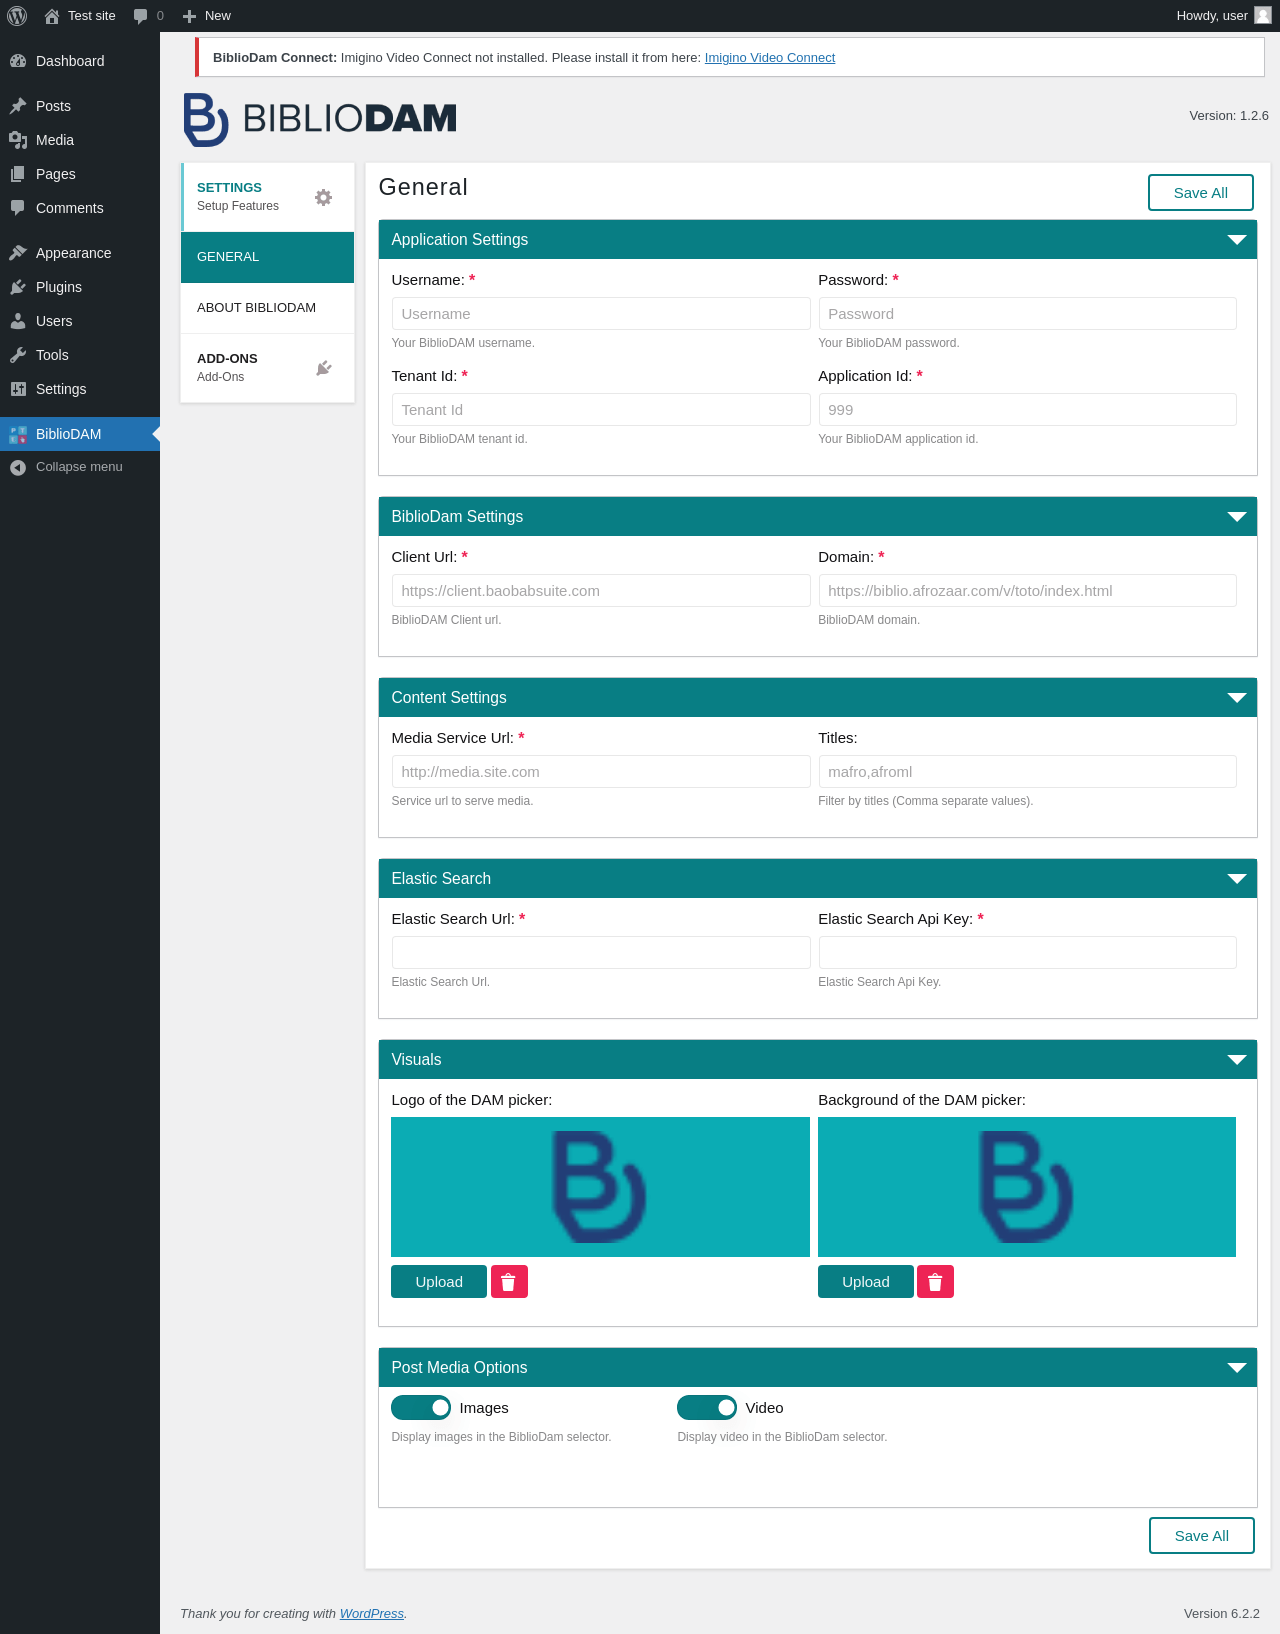Open the Users menu
Image resolution: width=1280 pixels, height=1634 pixels.
80,321
